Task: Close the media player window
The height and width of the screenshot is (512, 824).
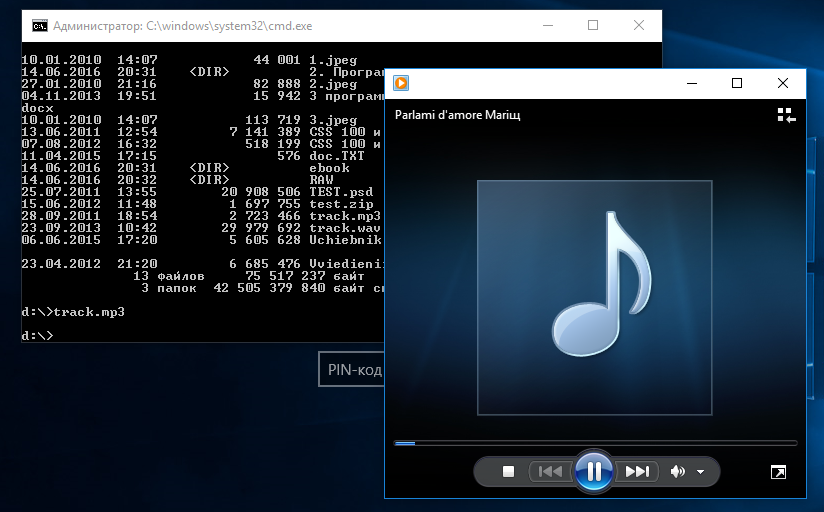Action: pos(782,83)
